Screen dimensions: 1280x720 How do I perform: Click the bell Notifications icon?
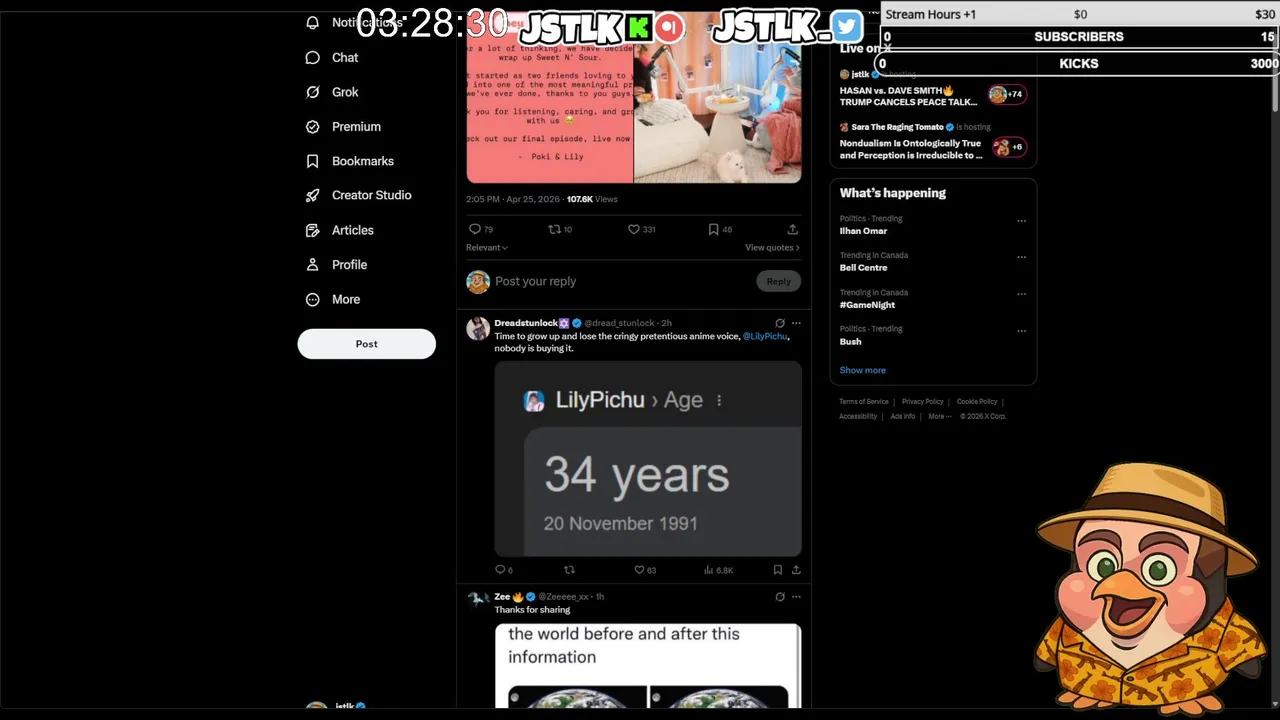(x=313, y=23)
